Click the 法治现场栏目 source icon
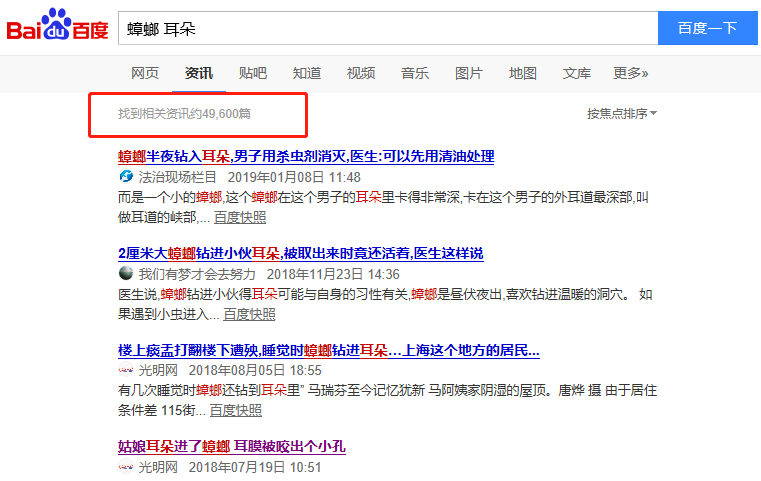 tap(125, 176)
